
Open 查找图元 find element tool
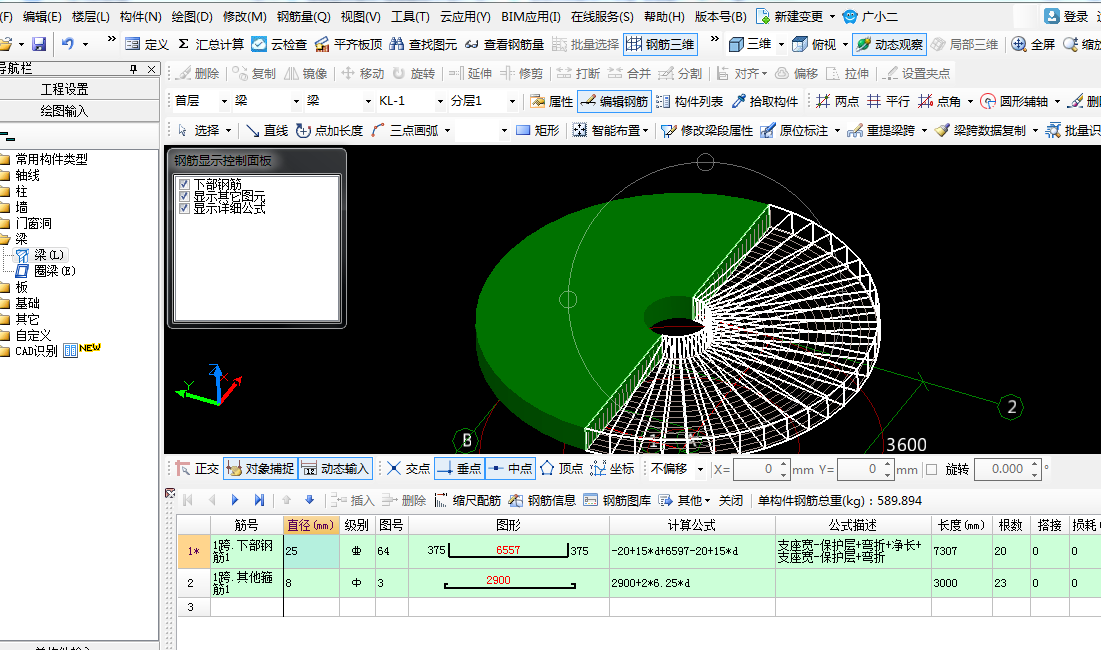[423, 44]
